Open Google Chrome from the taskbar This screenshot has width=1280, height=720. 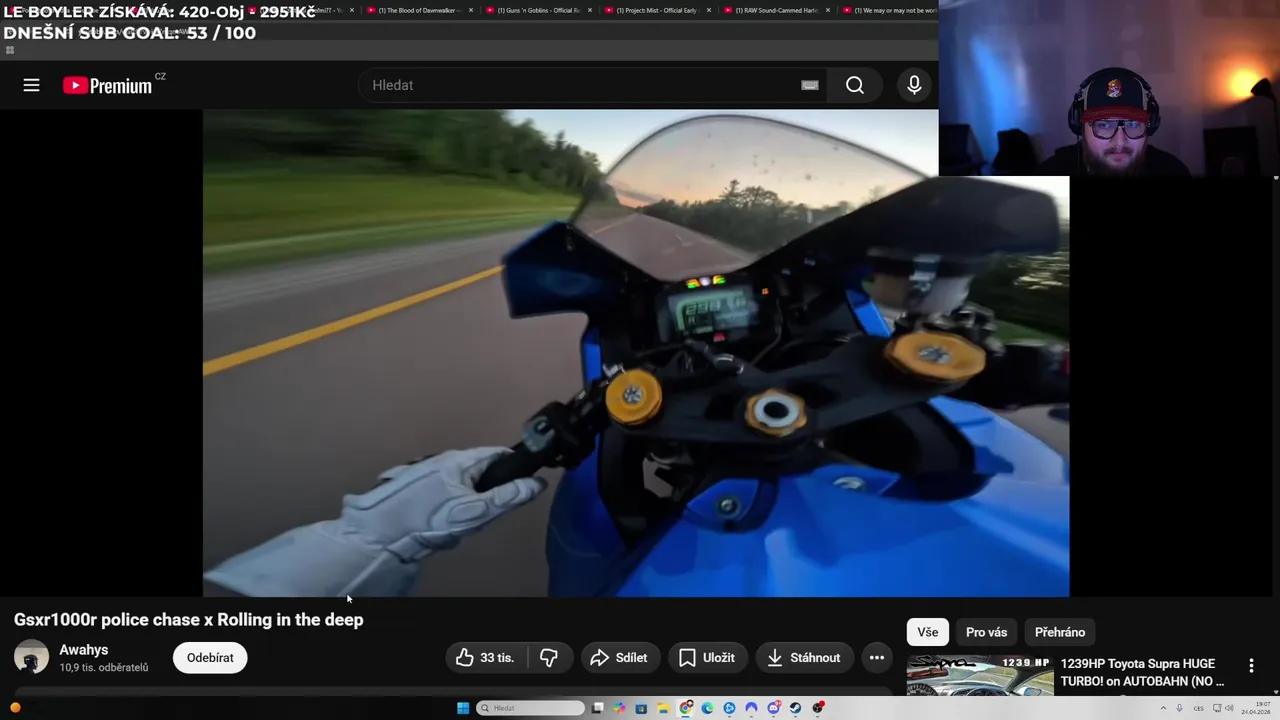point(685,708)
